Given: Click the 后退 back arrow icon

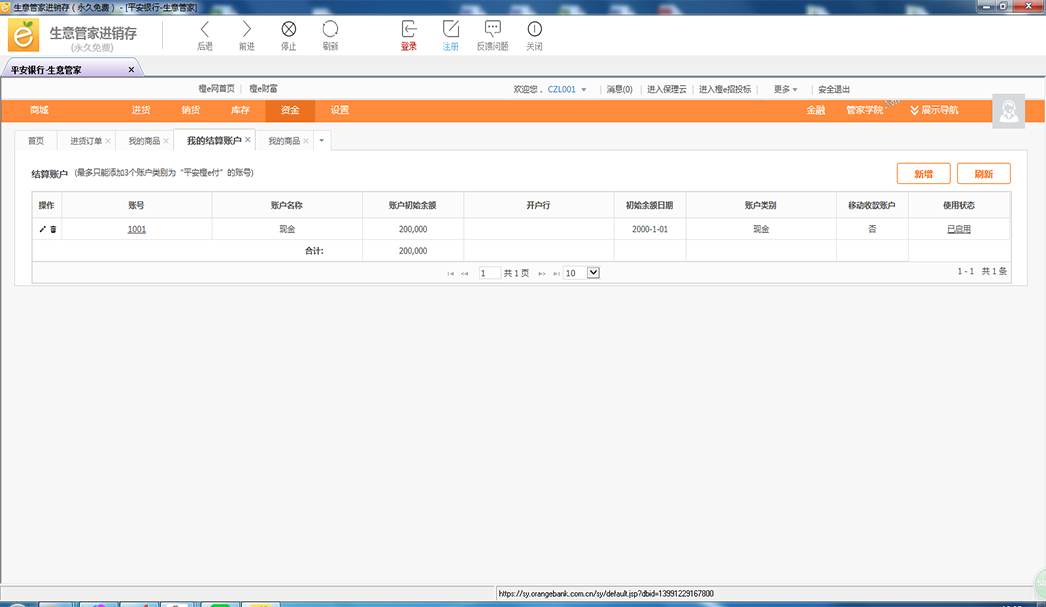Looking at the screenshot, I should coord(205,30).
